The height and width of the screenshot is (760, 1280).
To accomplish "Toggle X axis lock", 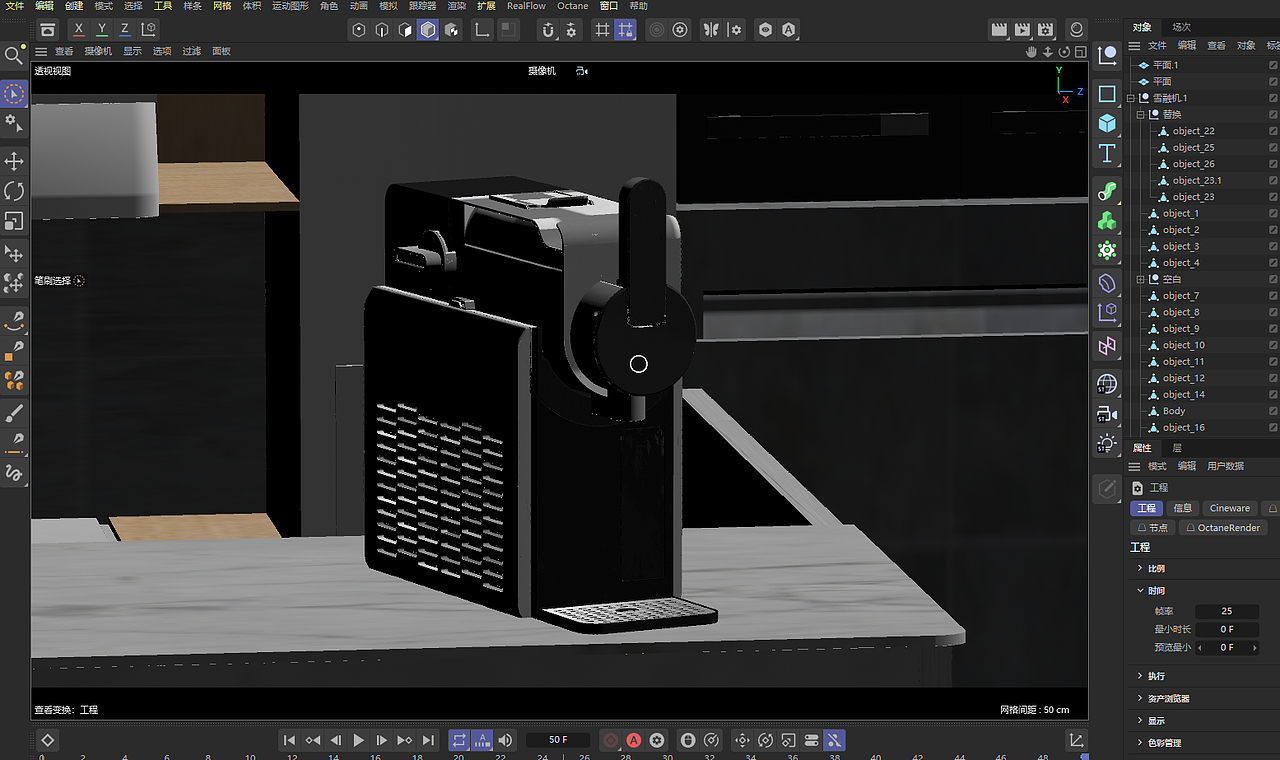I will click(79, 29).
